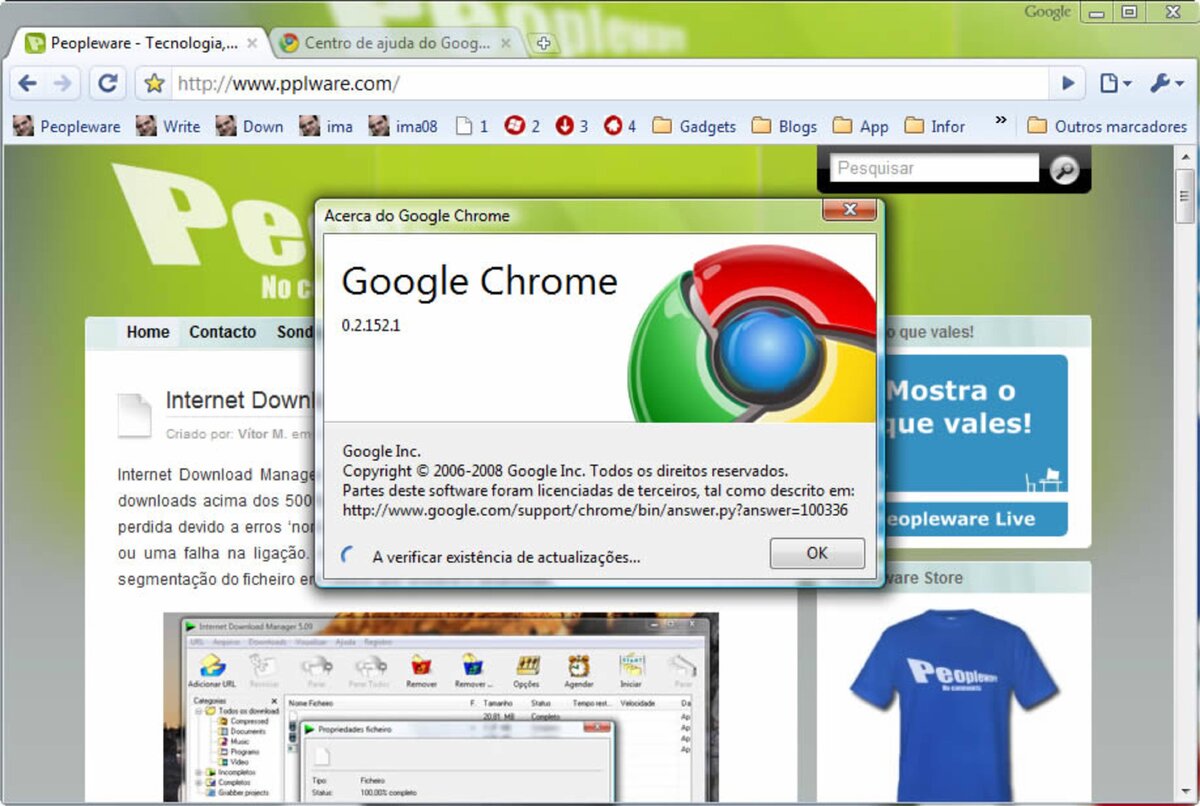Viewport: 1200px width, 806px height.
Task: Open the Peopleware bookmark
Action: pyautogui.click(x=66, y=126)
